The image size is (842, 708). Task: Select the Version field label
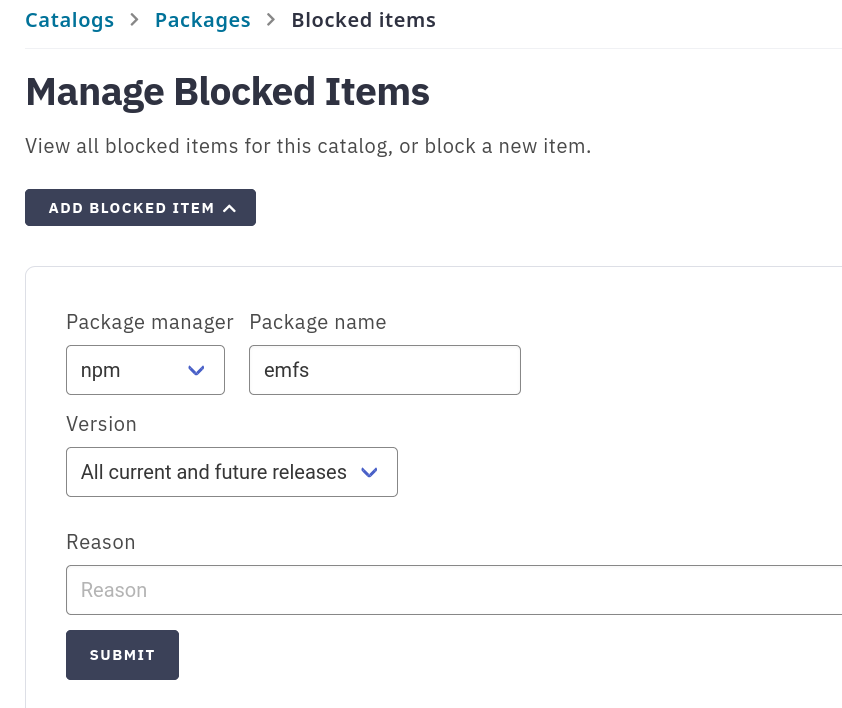point(101,423)
